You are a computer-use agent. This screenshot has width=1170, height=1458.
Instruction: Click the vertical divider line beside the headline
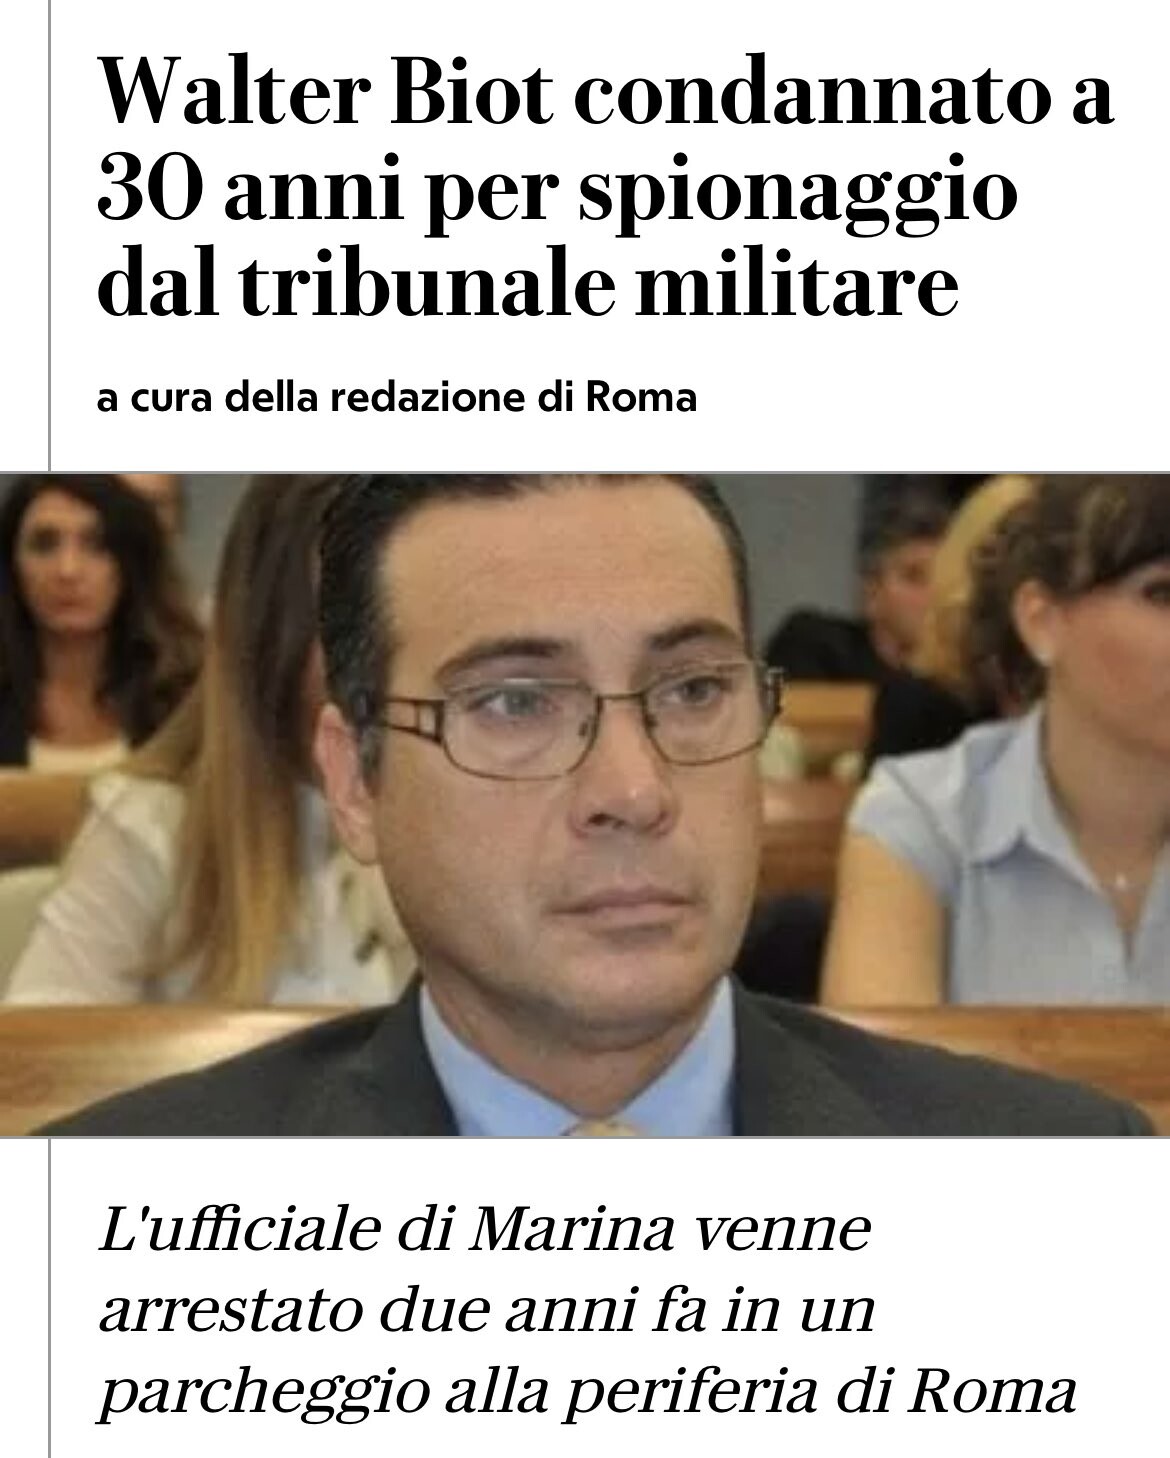pyautogui.click(x=49, y=235)
